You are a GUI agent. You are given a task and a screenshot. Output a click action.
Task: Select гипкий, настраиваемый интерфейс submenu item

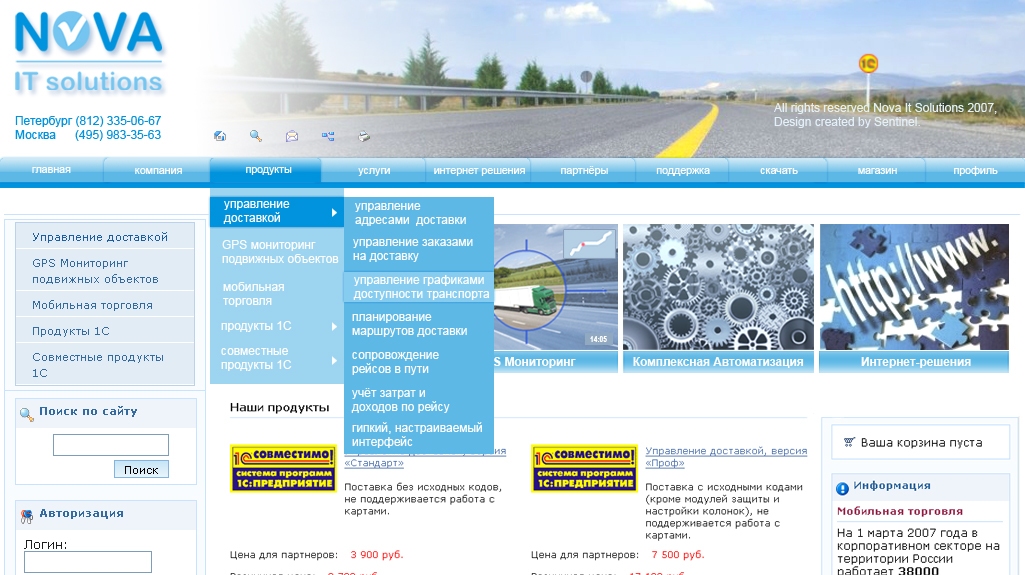pos(419,435)
